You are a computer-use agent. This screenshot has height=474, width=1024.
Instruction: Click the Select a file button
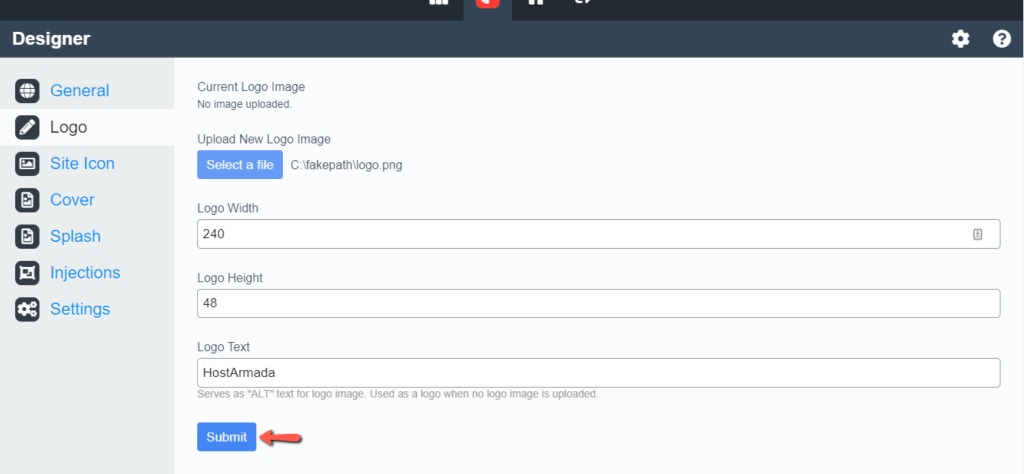coord(240,165)
